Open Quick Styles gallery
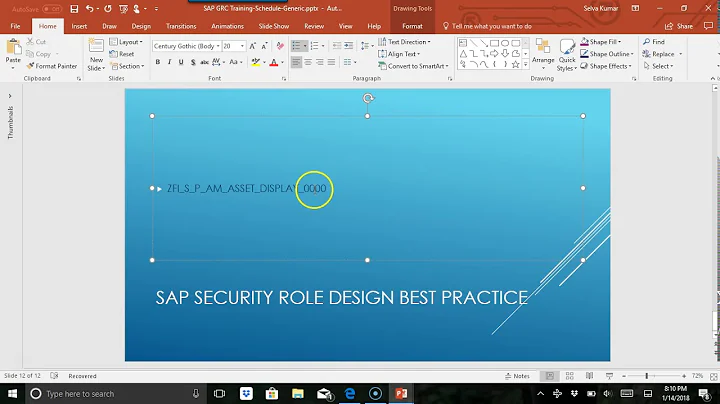The image size is (720, 404). tap(567, 54)
